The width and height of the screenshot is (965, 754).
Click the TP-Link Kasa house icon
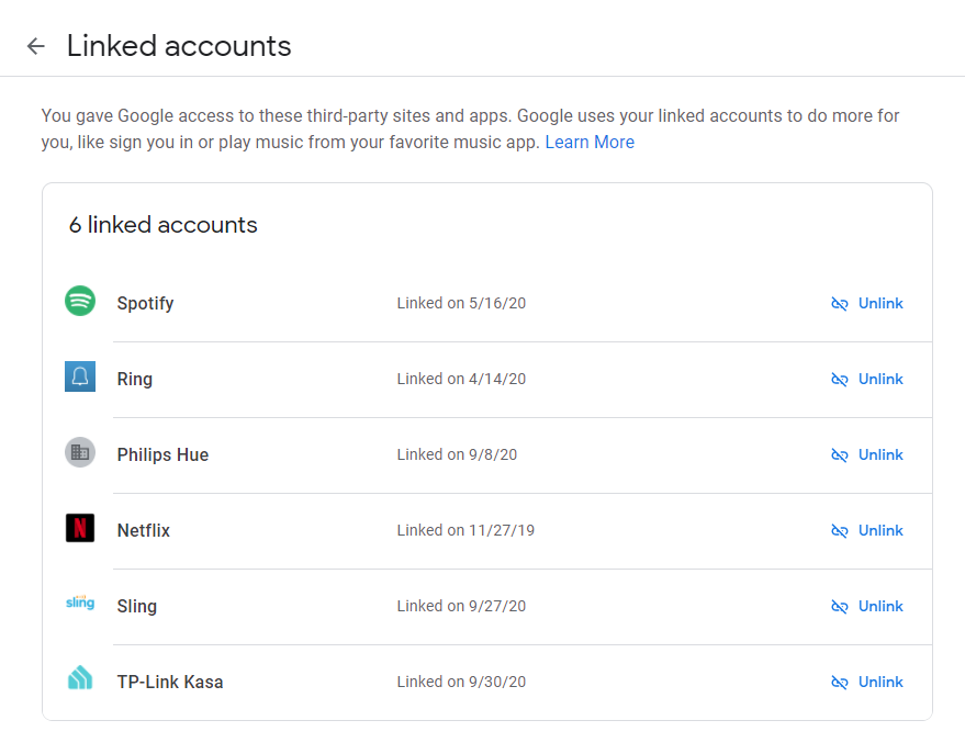pos(80,678)
